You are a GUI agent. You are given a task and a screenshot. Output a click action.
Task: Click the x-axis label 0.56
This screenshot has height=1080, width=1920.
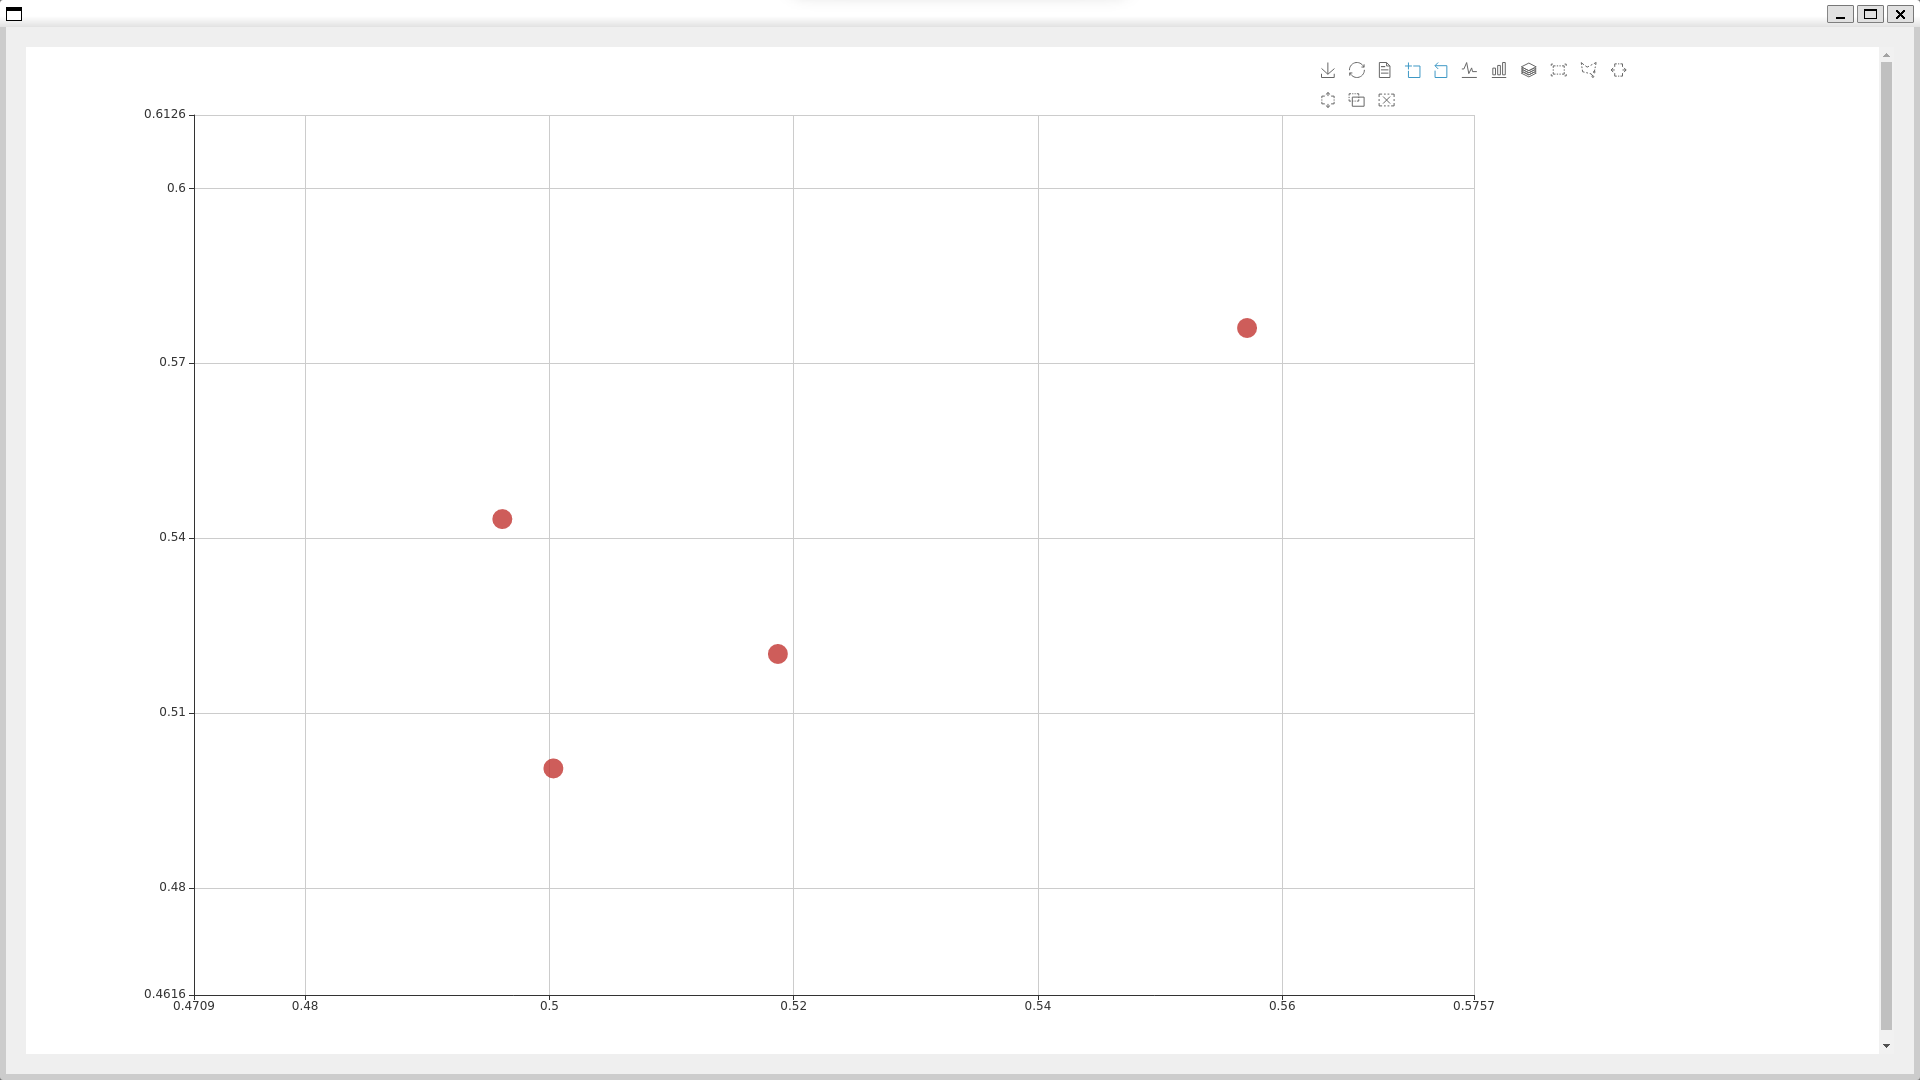point(1283,1006)
